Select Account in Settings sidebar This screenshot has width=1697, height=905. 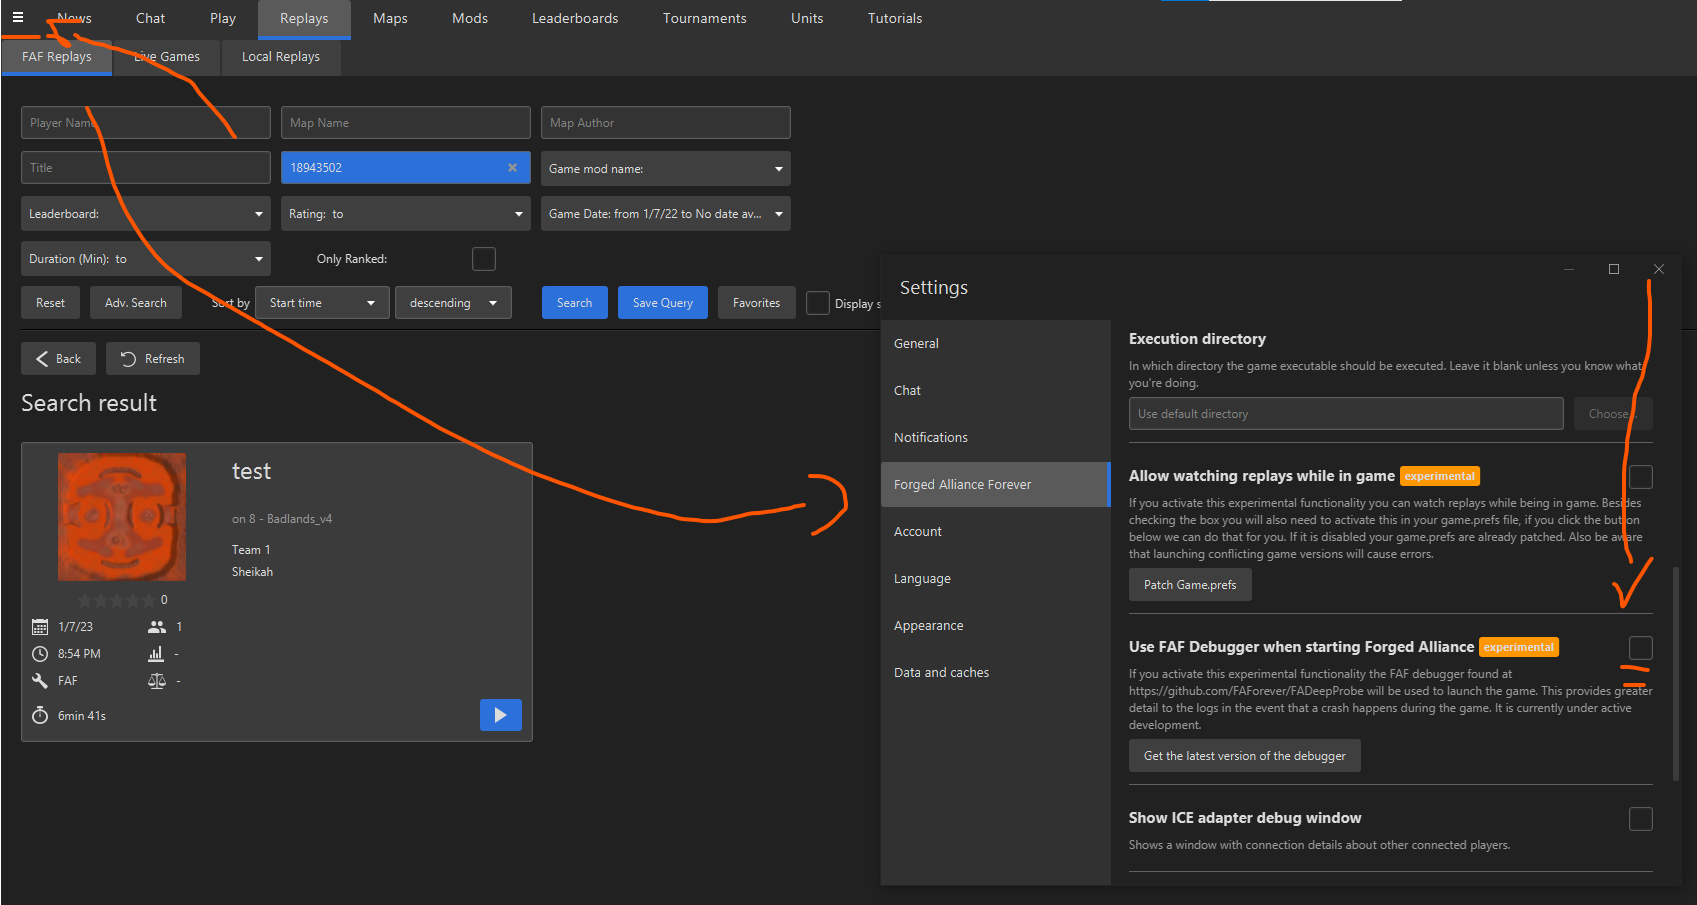pos(996,532)
